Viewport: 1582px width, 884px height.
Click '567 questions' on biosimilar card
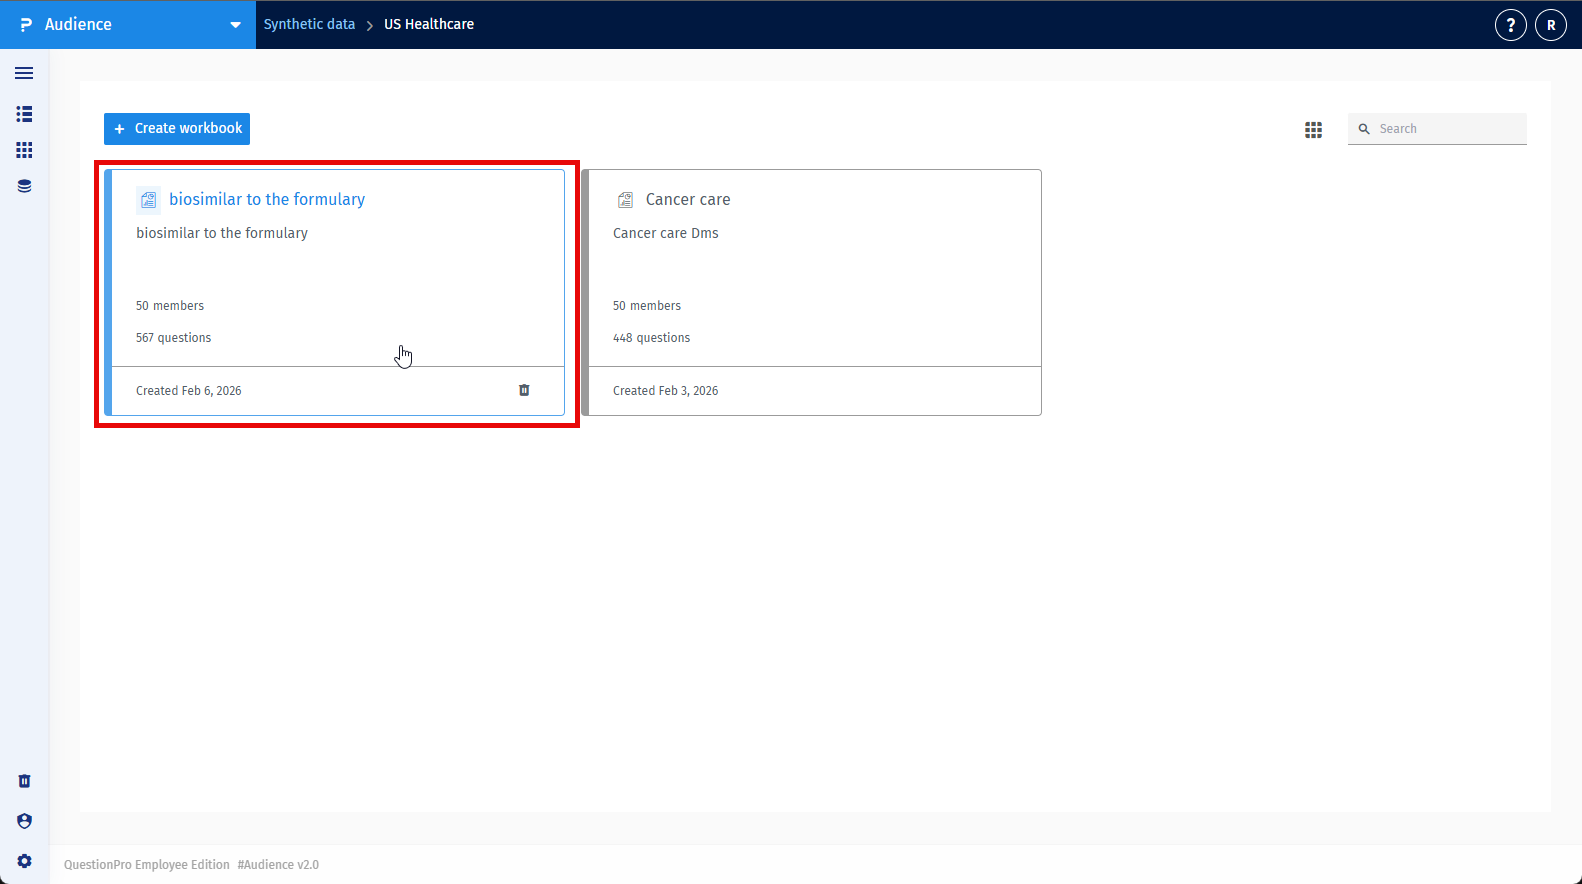click(x=174, y=338)
